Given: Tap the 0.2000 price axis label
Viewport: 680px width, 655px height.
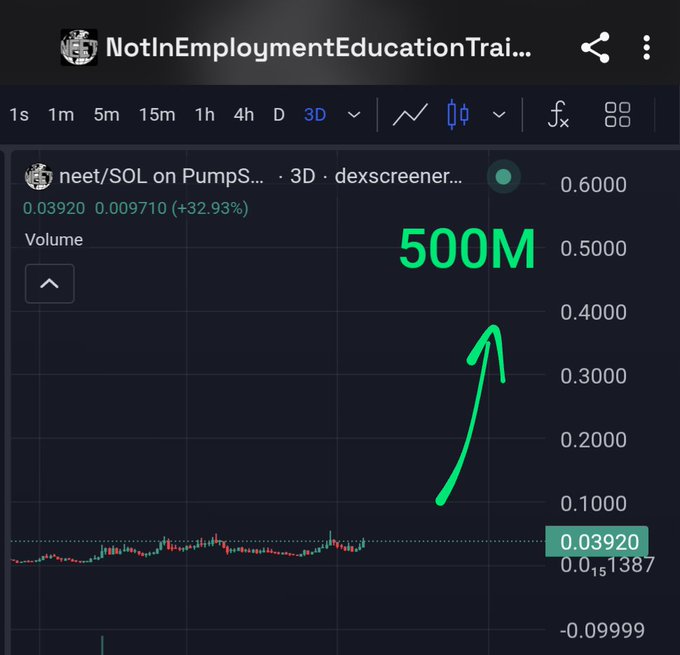Looking at the screenshot, I should [593, 440].
